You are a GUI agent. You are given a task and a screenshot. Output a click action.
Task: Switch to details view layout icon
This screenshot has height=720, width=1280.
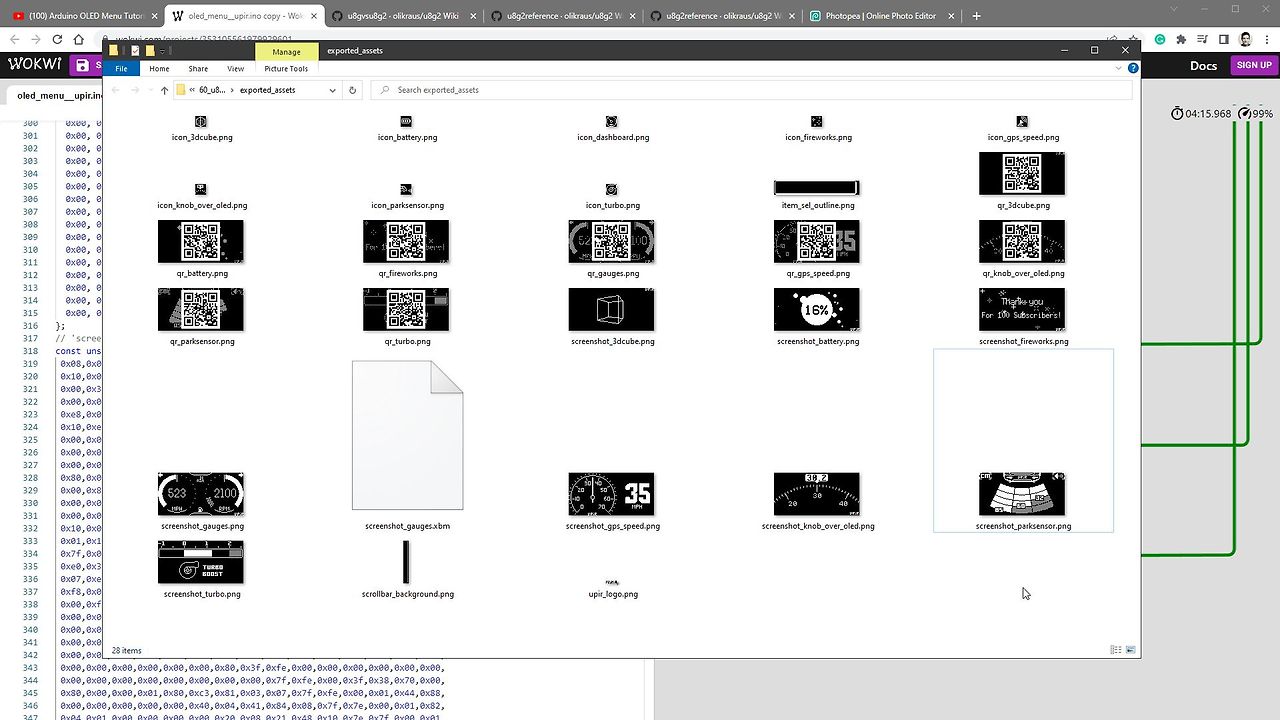(1116, 650)
